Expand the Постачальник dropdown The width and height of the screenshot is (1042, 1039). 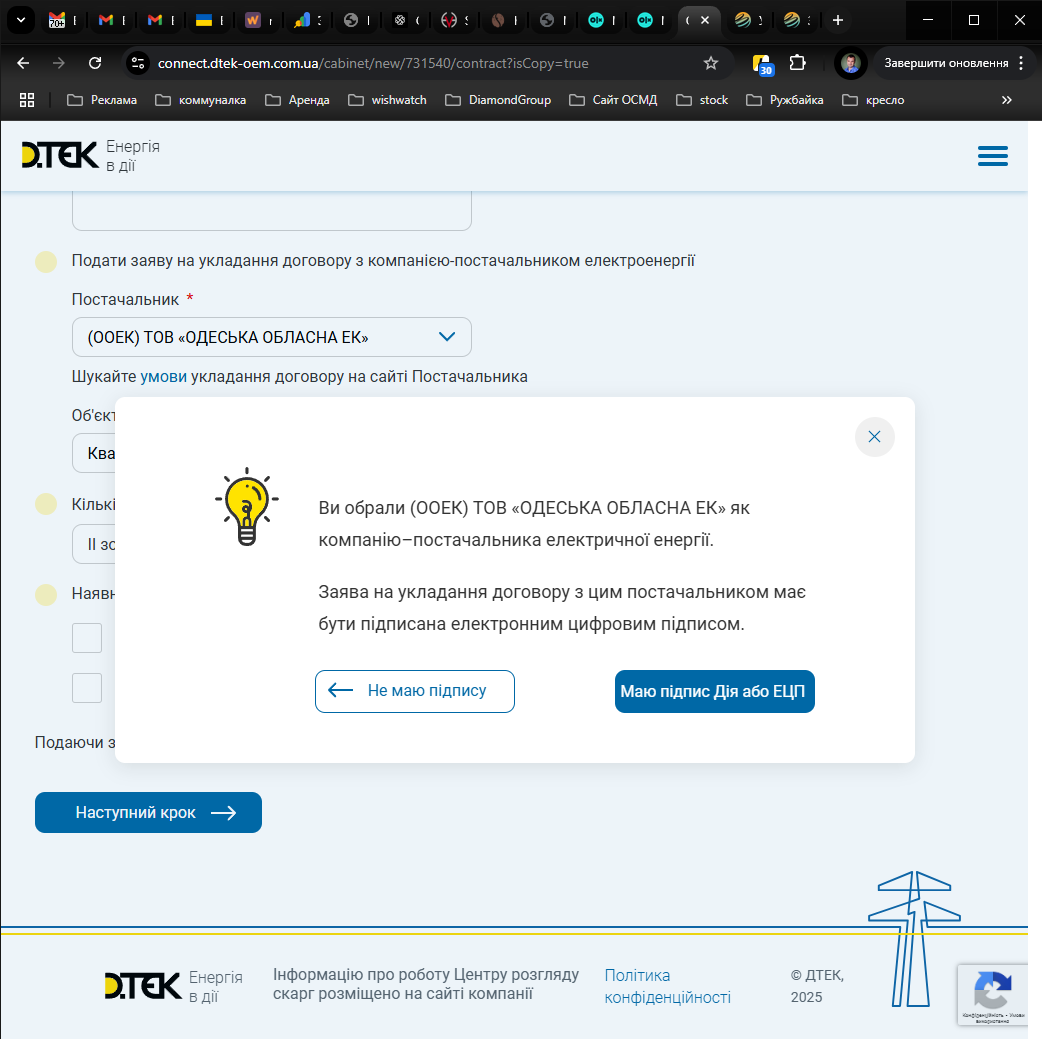(272, 337)
